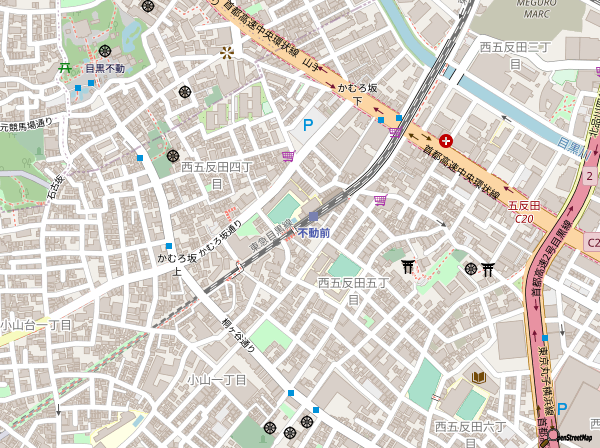Click the 西五反田五丁目 district label
Screen dimensions: 600x448
pyautogui.click(x=354, y=291)
